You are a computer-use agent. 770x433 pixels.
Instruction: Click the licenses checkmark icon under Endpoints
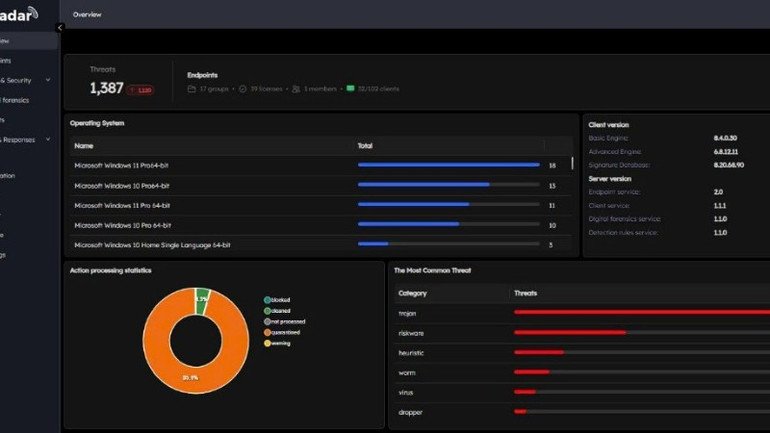pos(243,89)
